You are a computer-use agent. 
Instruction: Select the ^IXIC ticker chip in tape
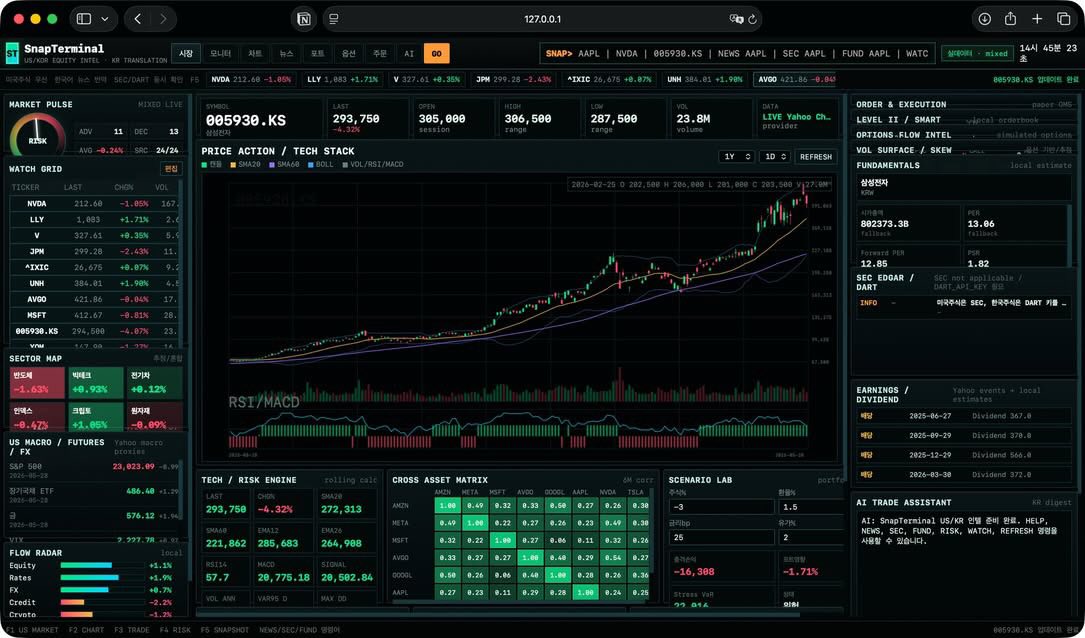coord(609,80)
